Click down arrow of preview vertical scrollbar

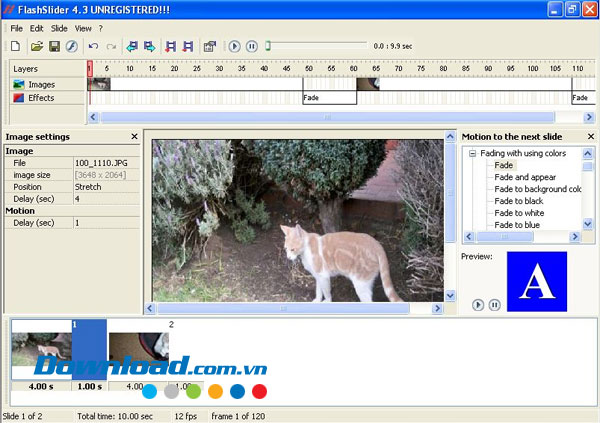pyautogui.click(x=450, y=296)
